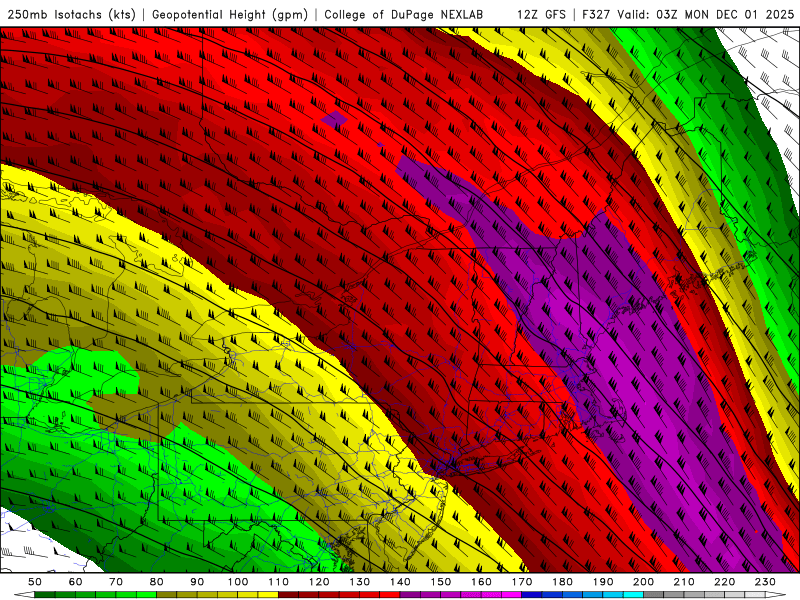Click the 60 value on the color scale
The width and height of the screenshot is (800, 600).
tap(76, 582)
